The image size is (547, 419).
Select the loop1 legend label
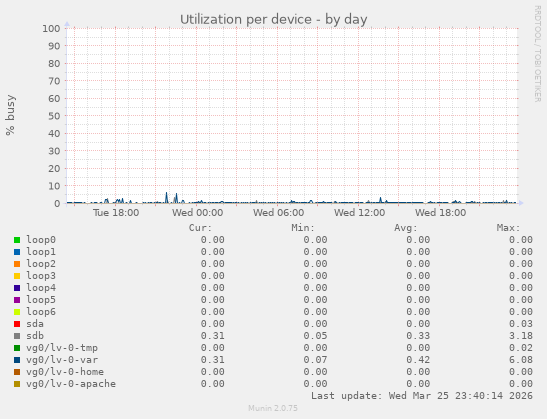click(x=41, y=252)
